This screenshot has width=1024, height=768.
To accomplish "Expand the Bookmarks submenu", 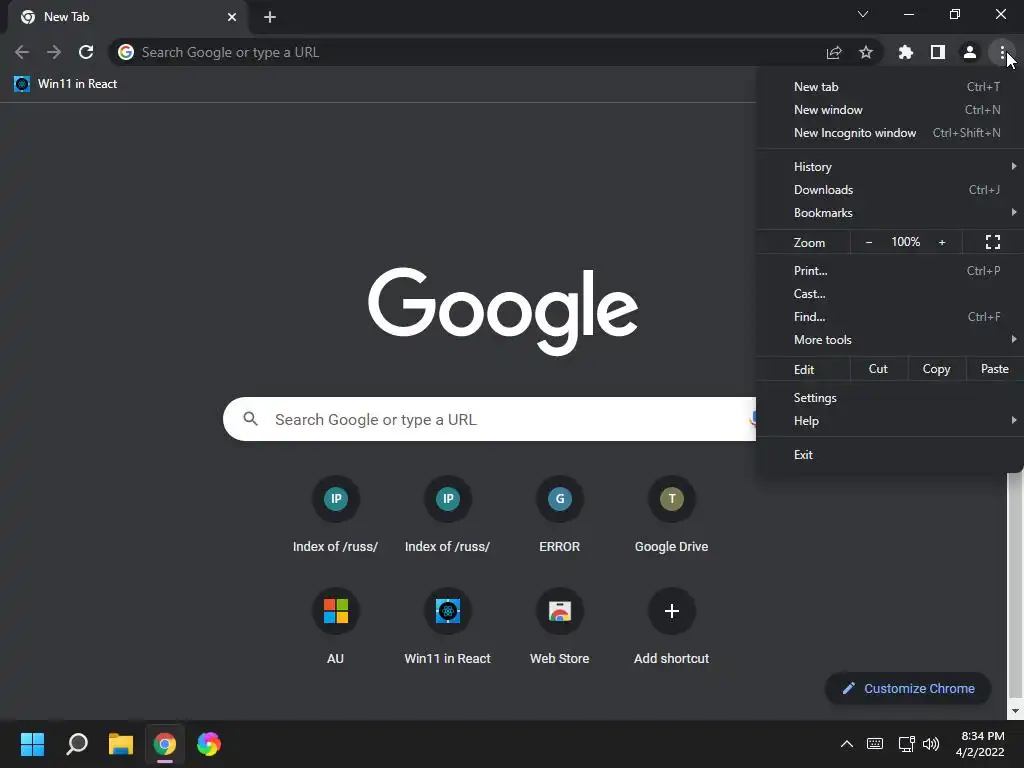I will pyautogui.click(x=889, y=213).
